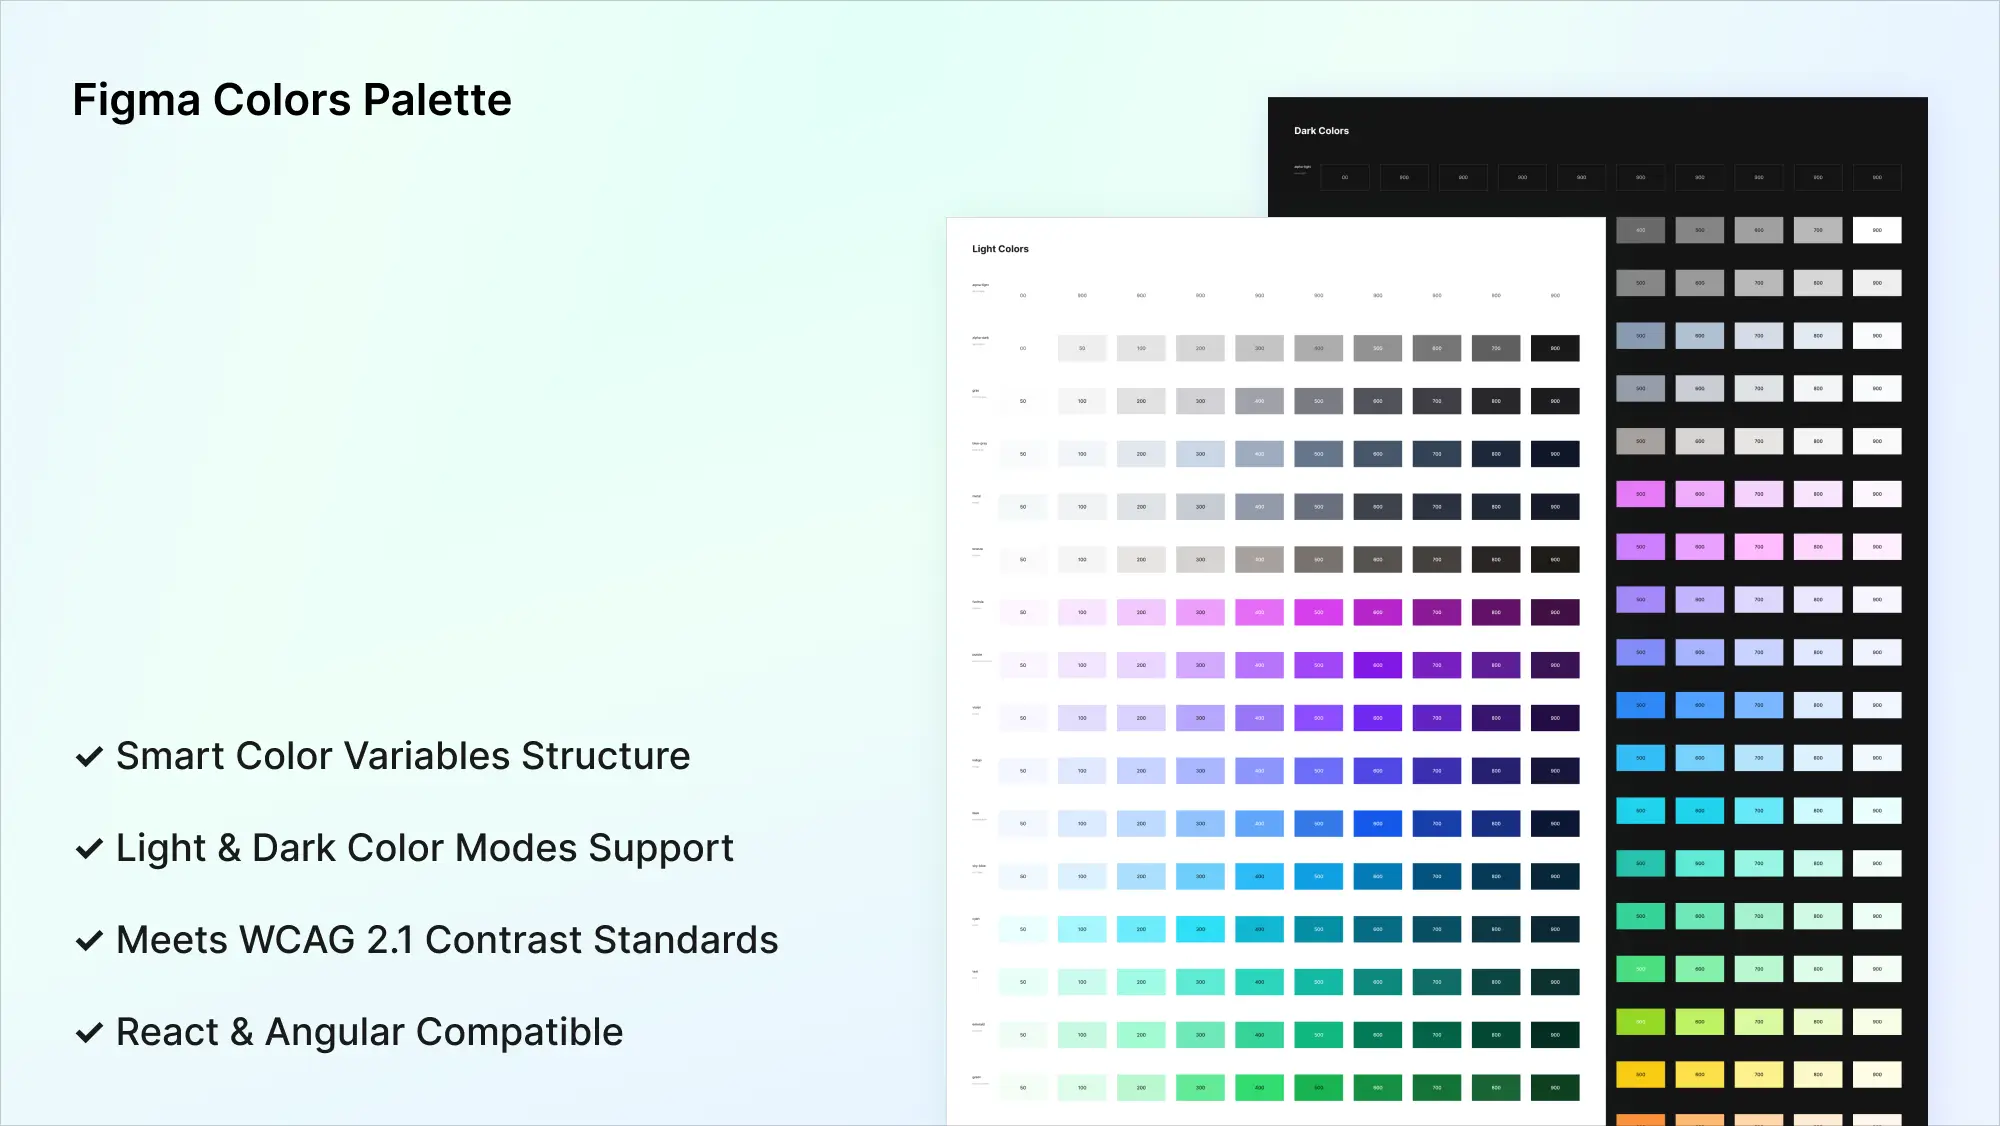Select the gray 500 swatch in Light Colors
Screen dimensions: 2000x1126
(x=1319, y=401)
